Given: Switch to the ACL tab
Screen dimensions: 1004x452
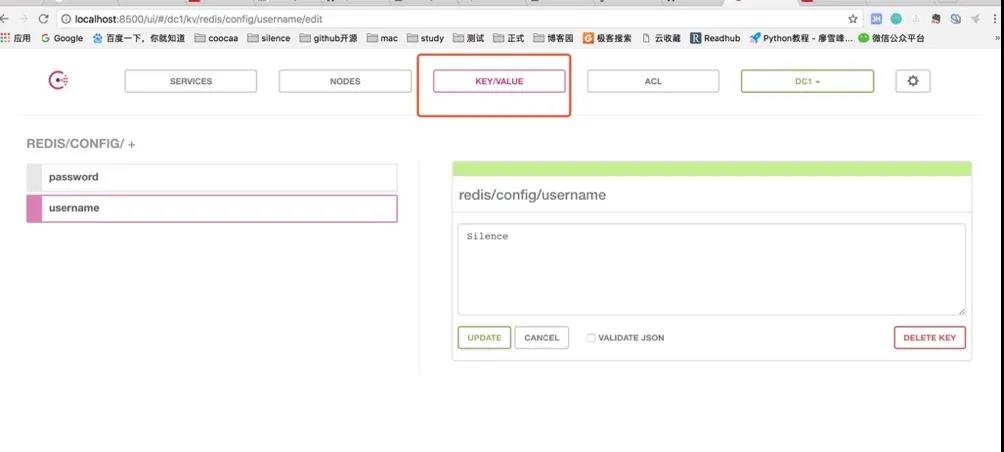Looking at the screenshot, I should [x=653, y=81].
